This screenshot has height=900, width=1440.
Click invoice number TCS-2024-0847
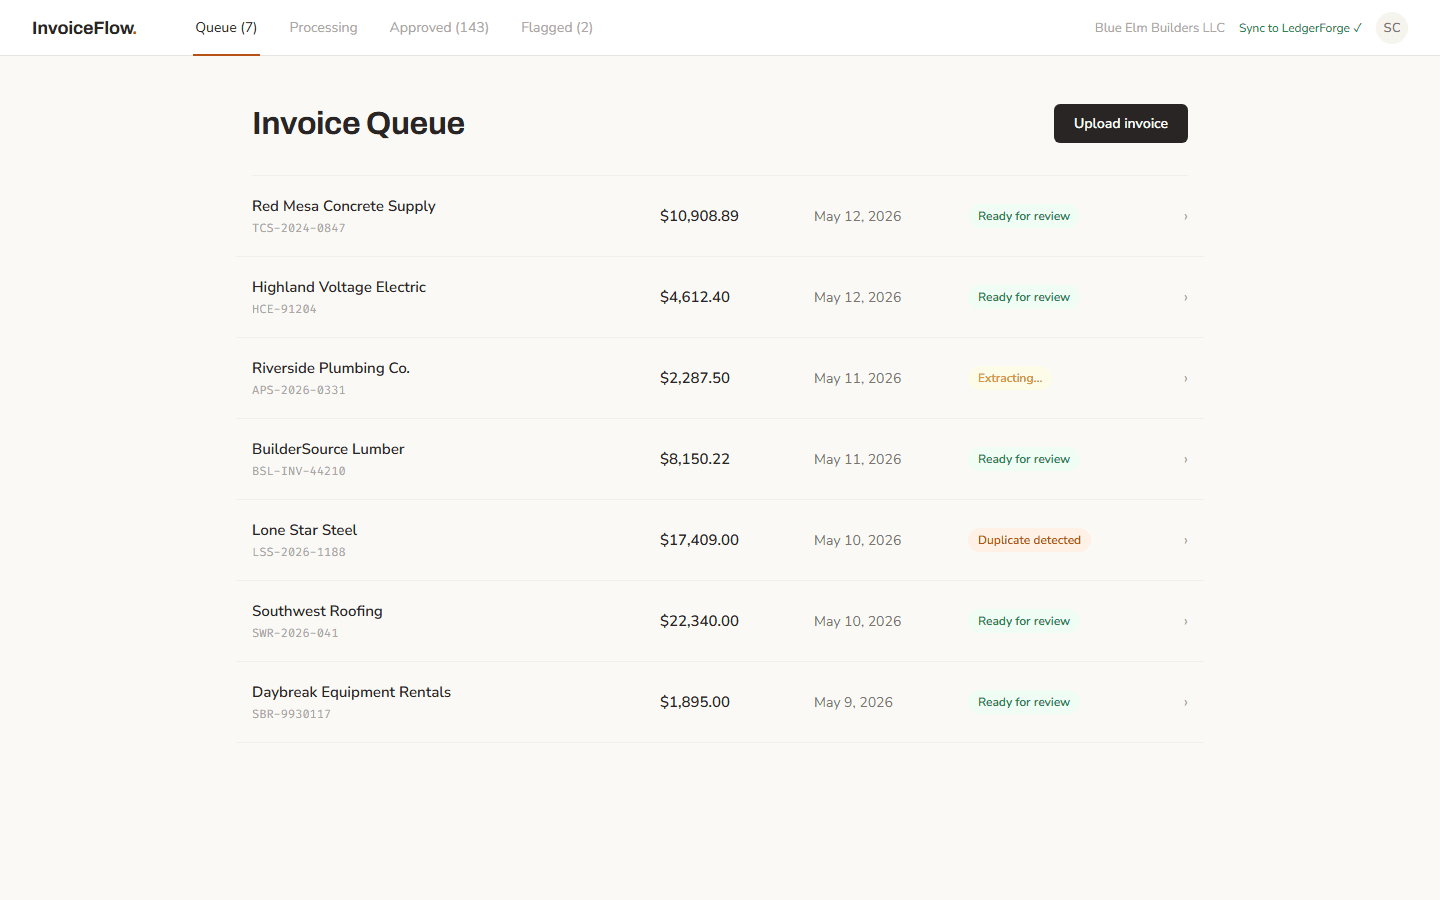(299, 228)
